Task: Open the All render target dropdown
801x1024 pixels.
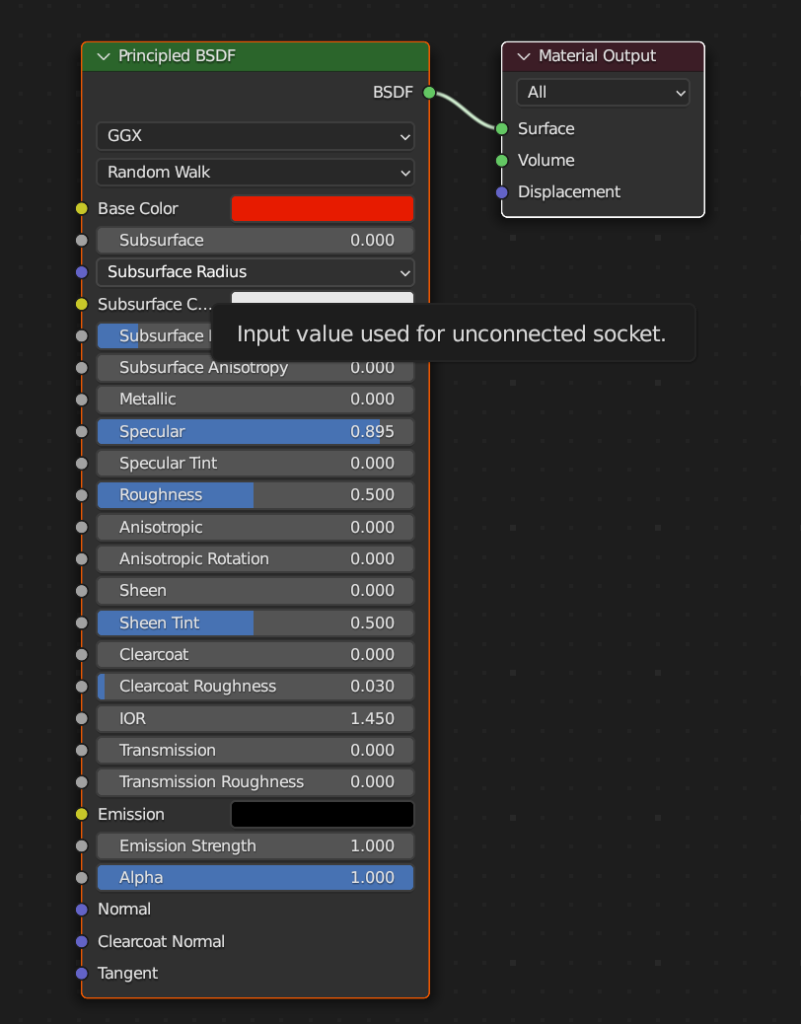Action: pyautogui.click(x=603, y=92)
